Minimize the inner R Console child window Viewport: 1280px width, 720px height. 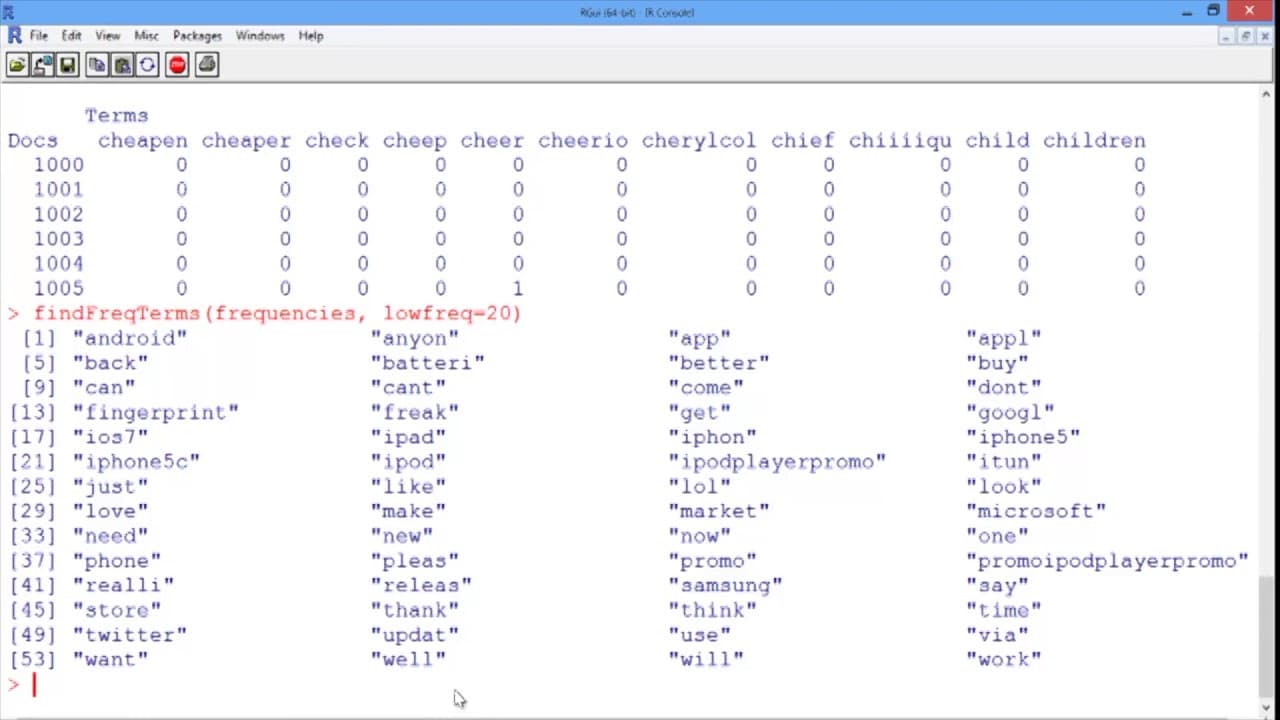coord(1228,36)
